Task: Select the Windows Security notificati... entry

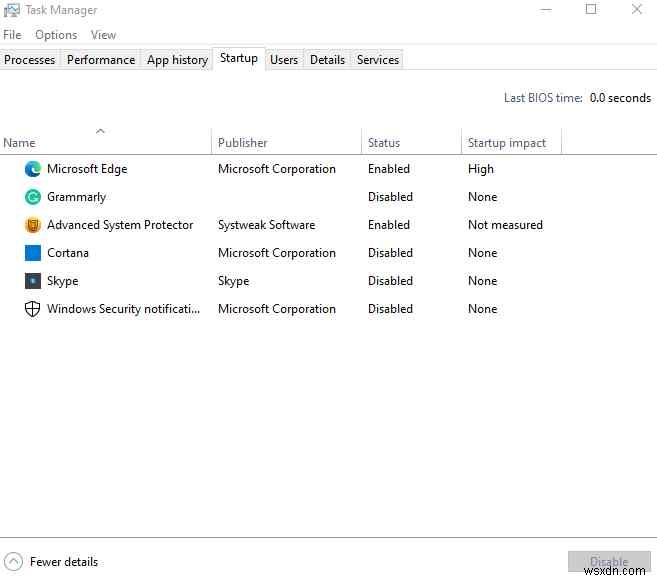Action: pyautogui.click(x=124, y=310)
